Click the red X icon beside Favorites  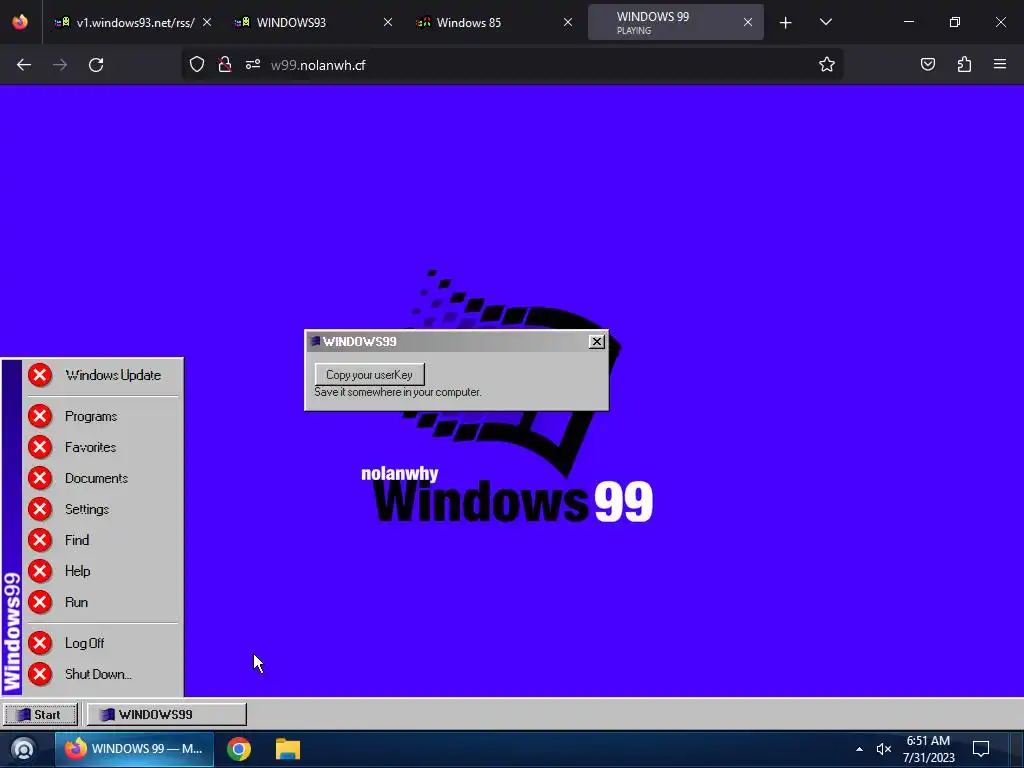(40, 447)
